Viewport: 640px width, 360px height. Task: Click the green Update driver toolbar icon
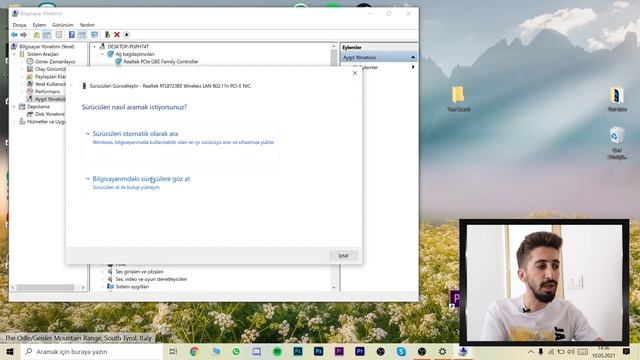107,35
